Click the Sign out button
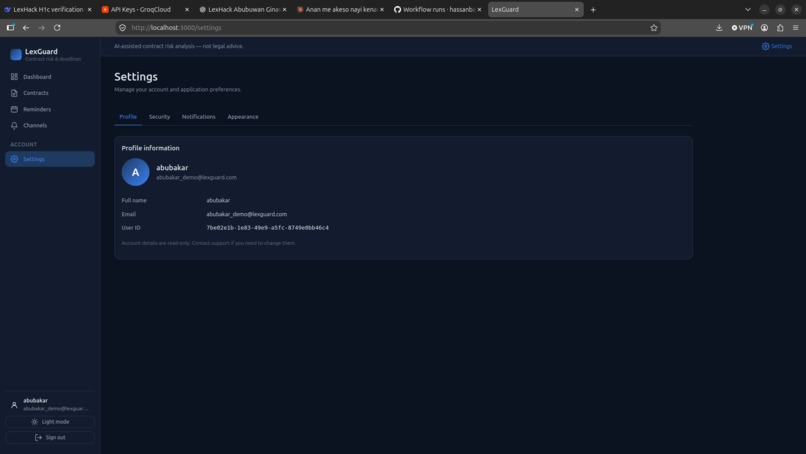The width and height of the screenshot is (806, 454). [x=50, y=438]
